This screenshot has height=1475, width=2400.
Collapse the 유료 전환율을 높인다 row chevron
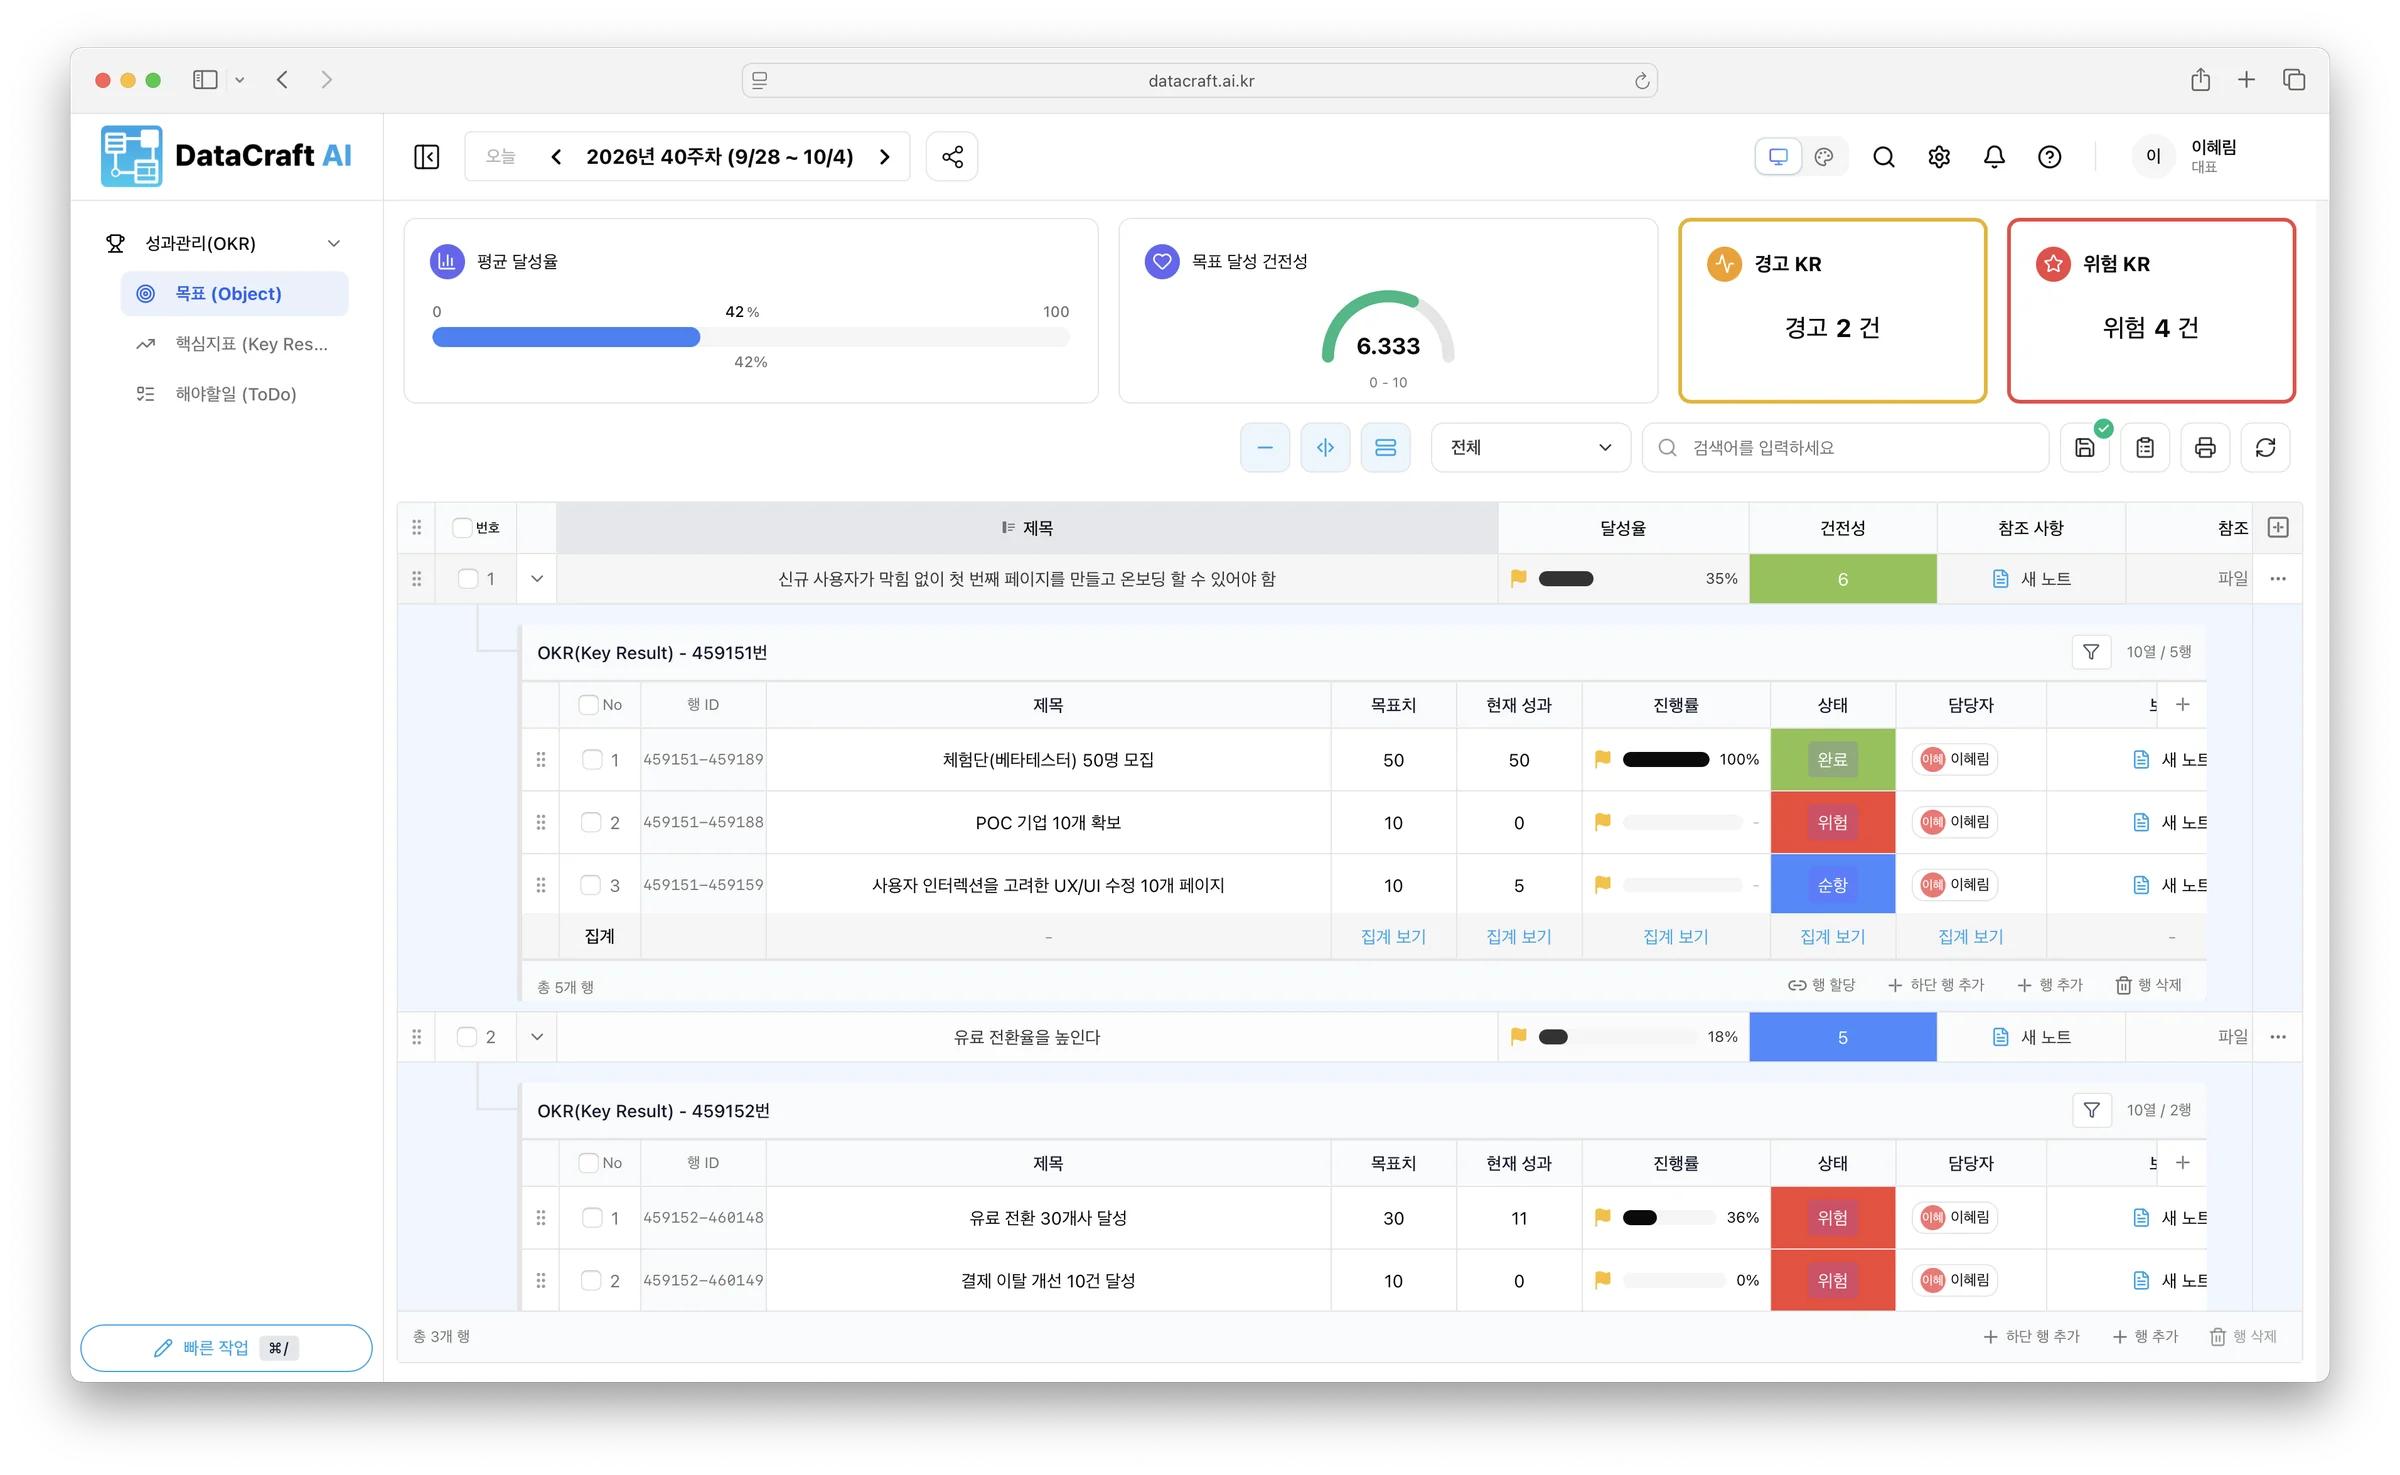[537, 1037]
